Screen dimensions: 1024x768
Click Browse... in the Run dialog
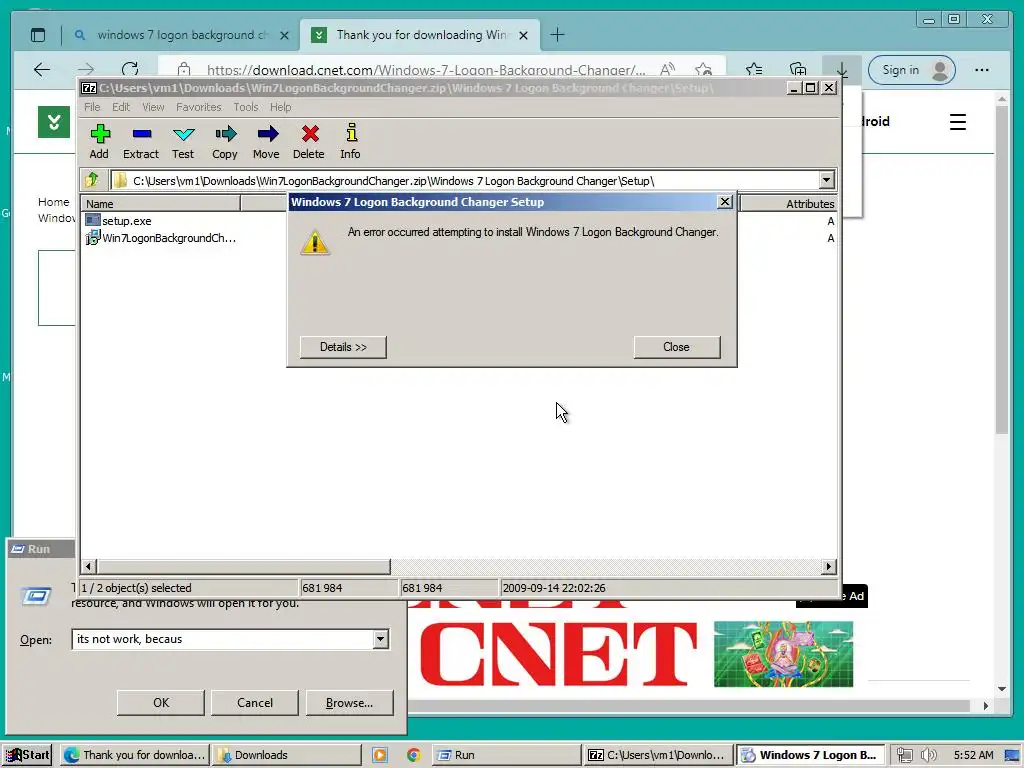(x=349, y=703)
